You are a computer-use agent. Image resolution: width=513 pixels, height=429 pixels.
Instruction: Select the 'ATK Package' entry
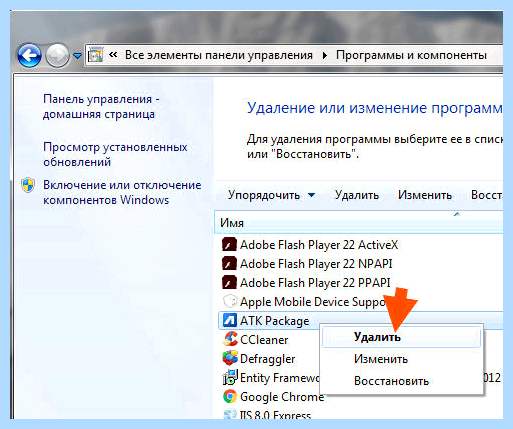(x=275, y=321)
